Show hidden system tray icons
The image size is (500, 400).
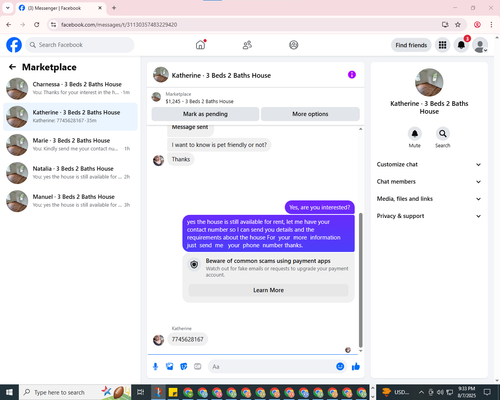pos(421,392)
